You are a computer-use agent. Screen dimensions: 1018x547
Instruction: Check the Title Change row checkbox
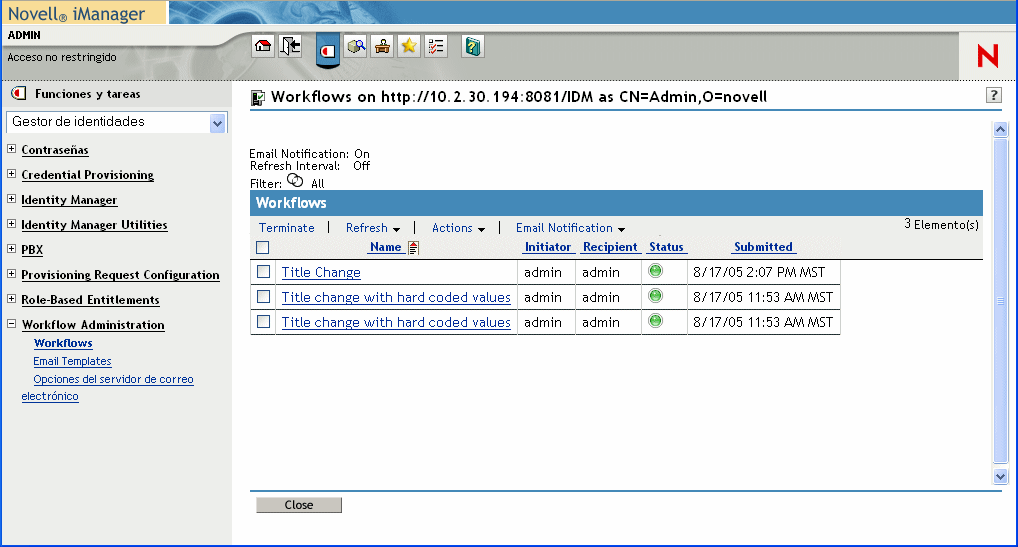pos(263,271)
